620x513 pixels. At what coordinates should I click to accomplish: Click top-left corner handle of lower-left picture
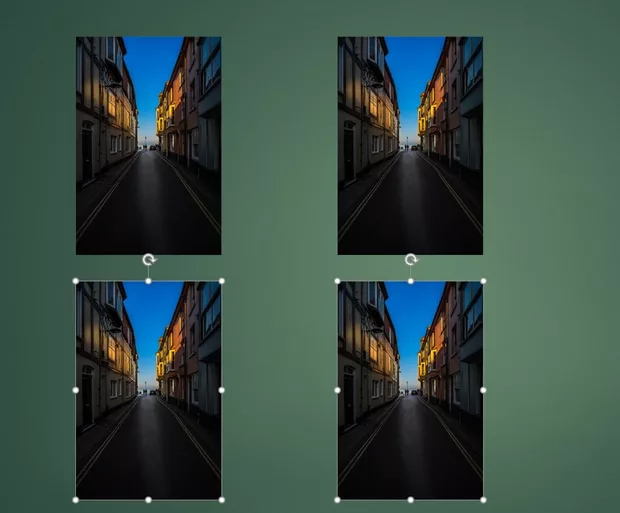pos(76,281)
